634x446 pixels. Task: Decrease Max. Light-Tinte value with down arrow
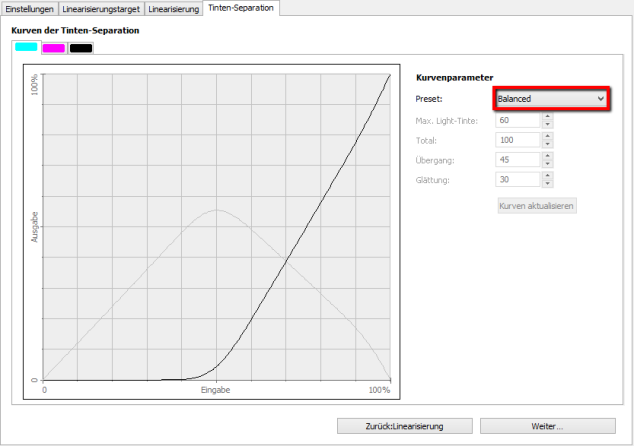click(547, 124)
